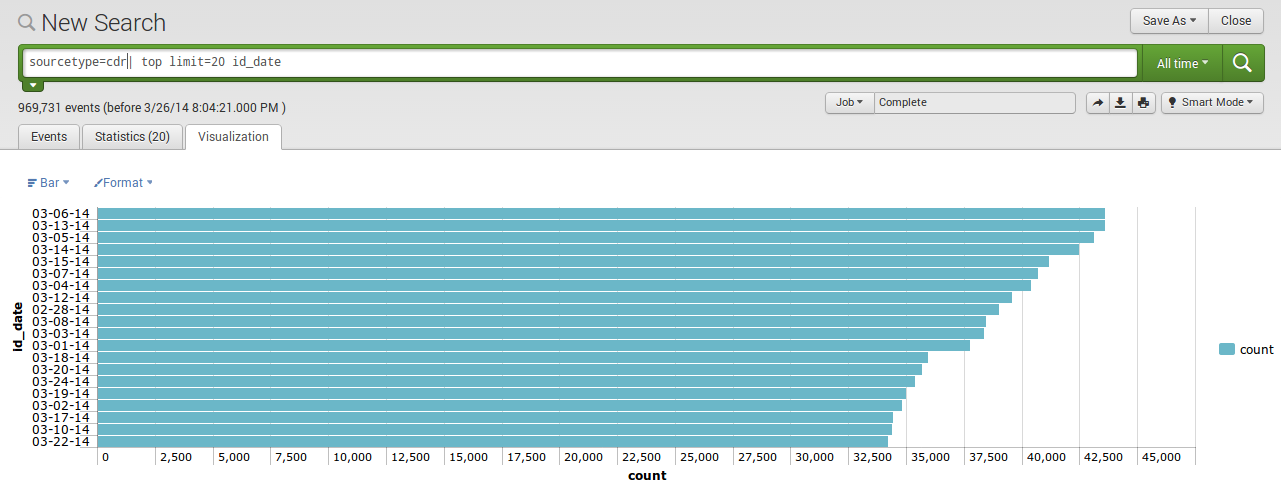The width and height of the screenshot is (1281, 496).
Task: Switch to the Events tab
Action: [x=49, y=137]
